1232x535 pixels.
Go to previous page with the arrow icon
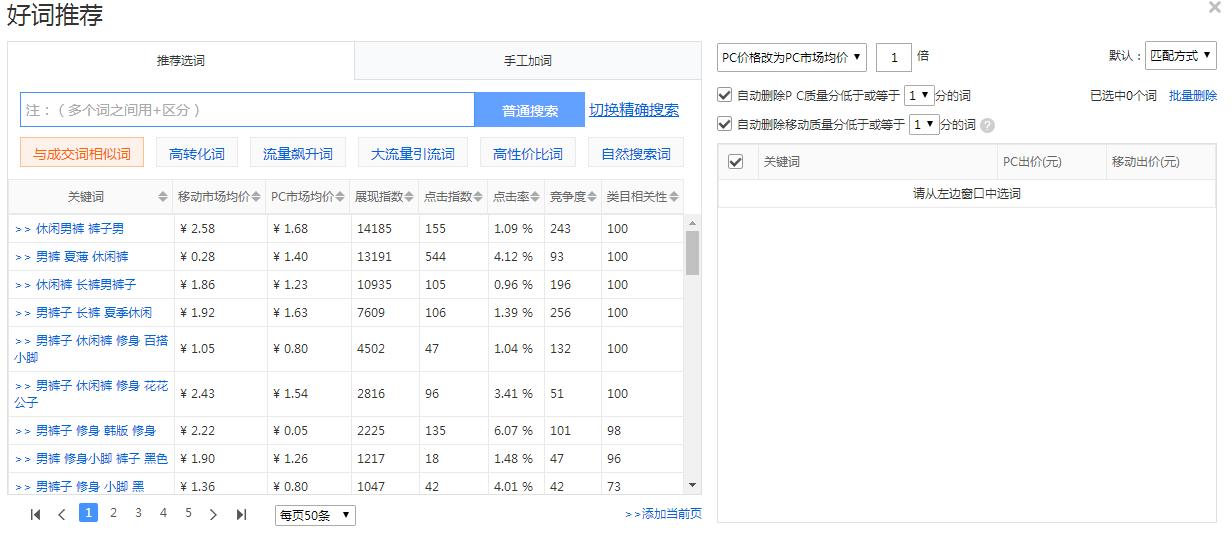[x=62, y=514]
